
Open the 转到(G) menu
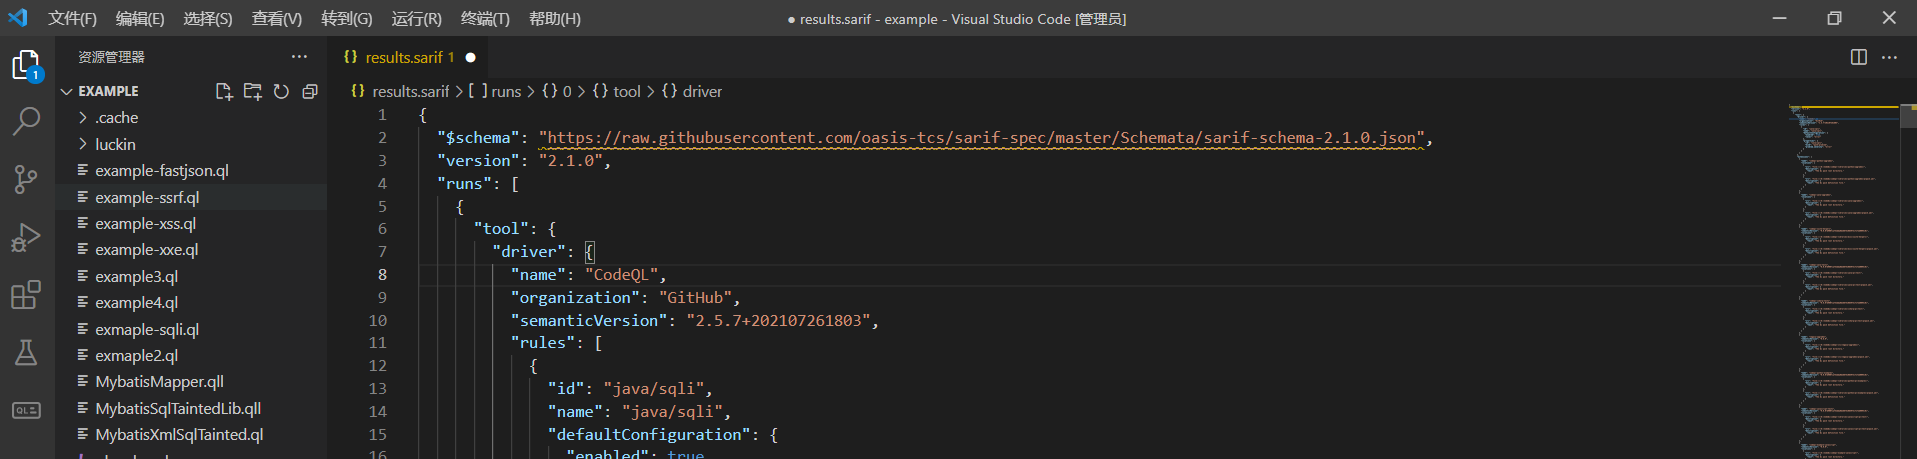347,18
